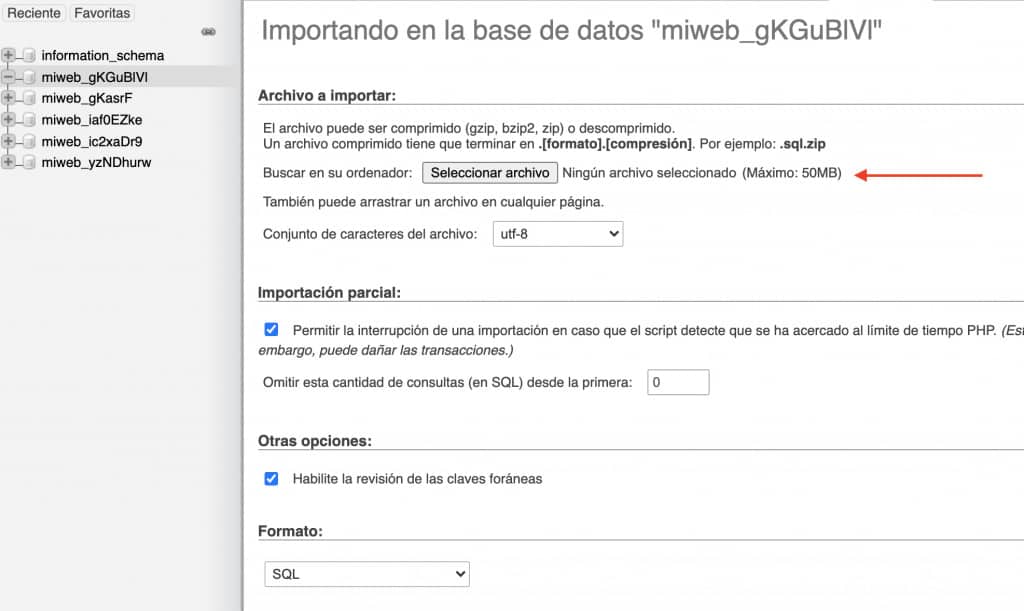Expand the miweb_yzNDhurw tree node
This screenshot has height=611, width=1024.
[x=9, y=162]
